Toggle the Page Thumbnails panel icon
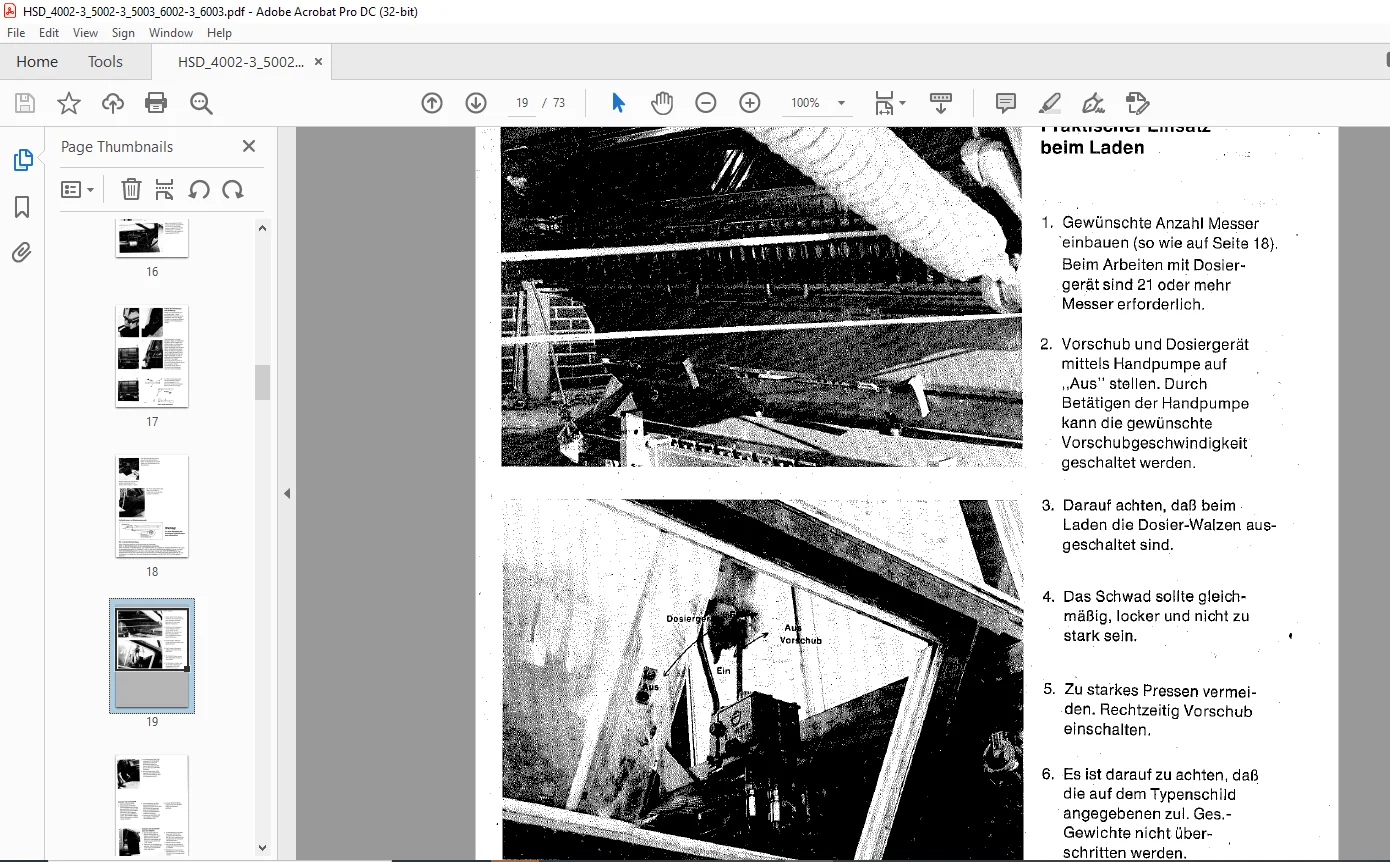This screenshot has width=1390, height=862. (x=22, y=160)
